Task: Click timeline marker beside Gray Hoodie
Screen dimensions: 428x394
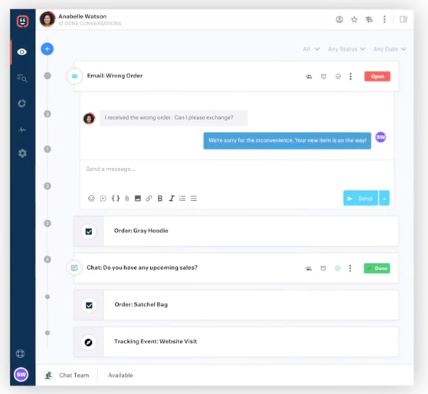Action: click(x=47, y=223)
